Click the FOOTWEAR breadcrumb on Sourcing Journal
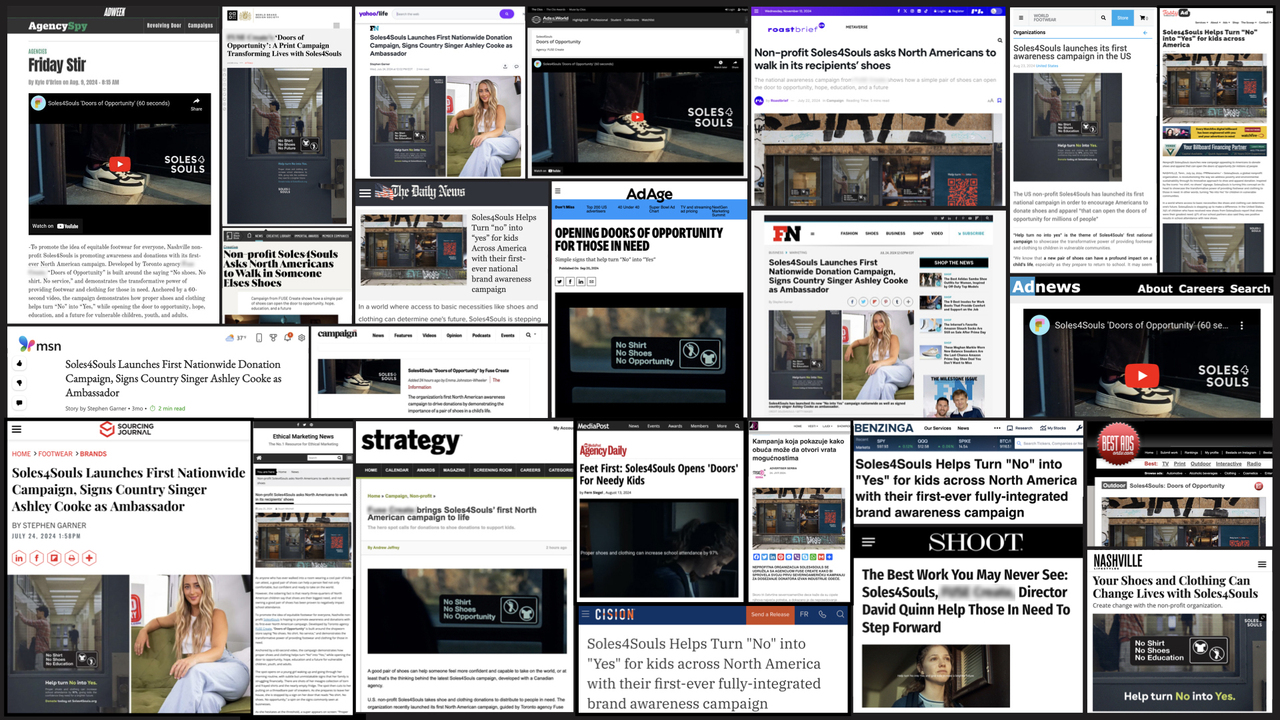This screenshot has height=720, width=1280. click(x=56, y=454)
